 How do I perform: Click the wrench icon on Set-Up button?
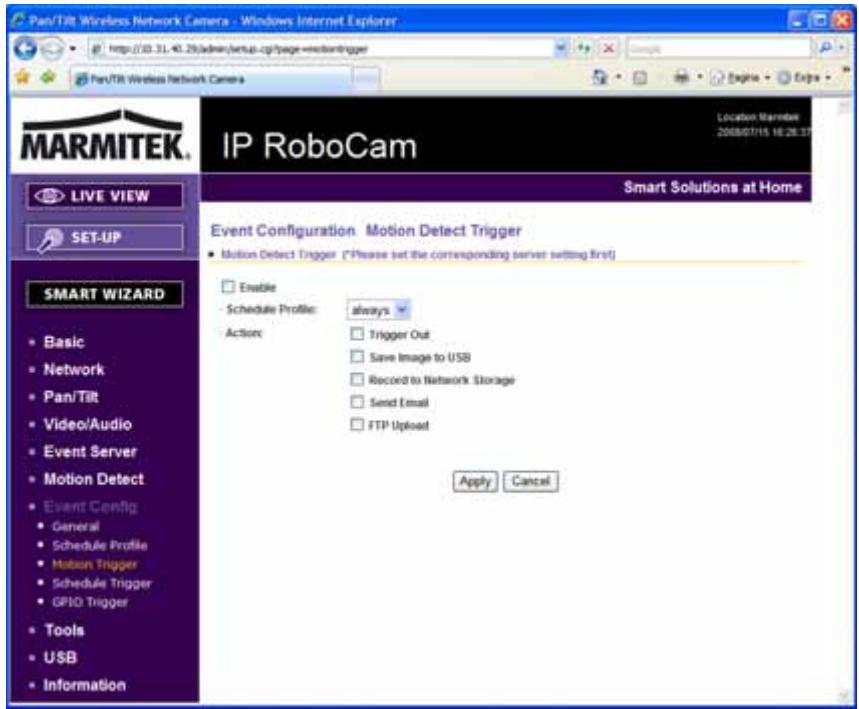(x=50, y=240)
